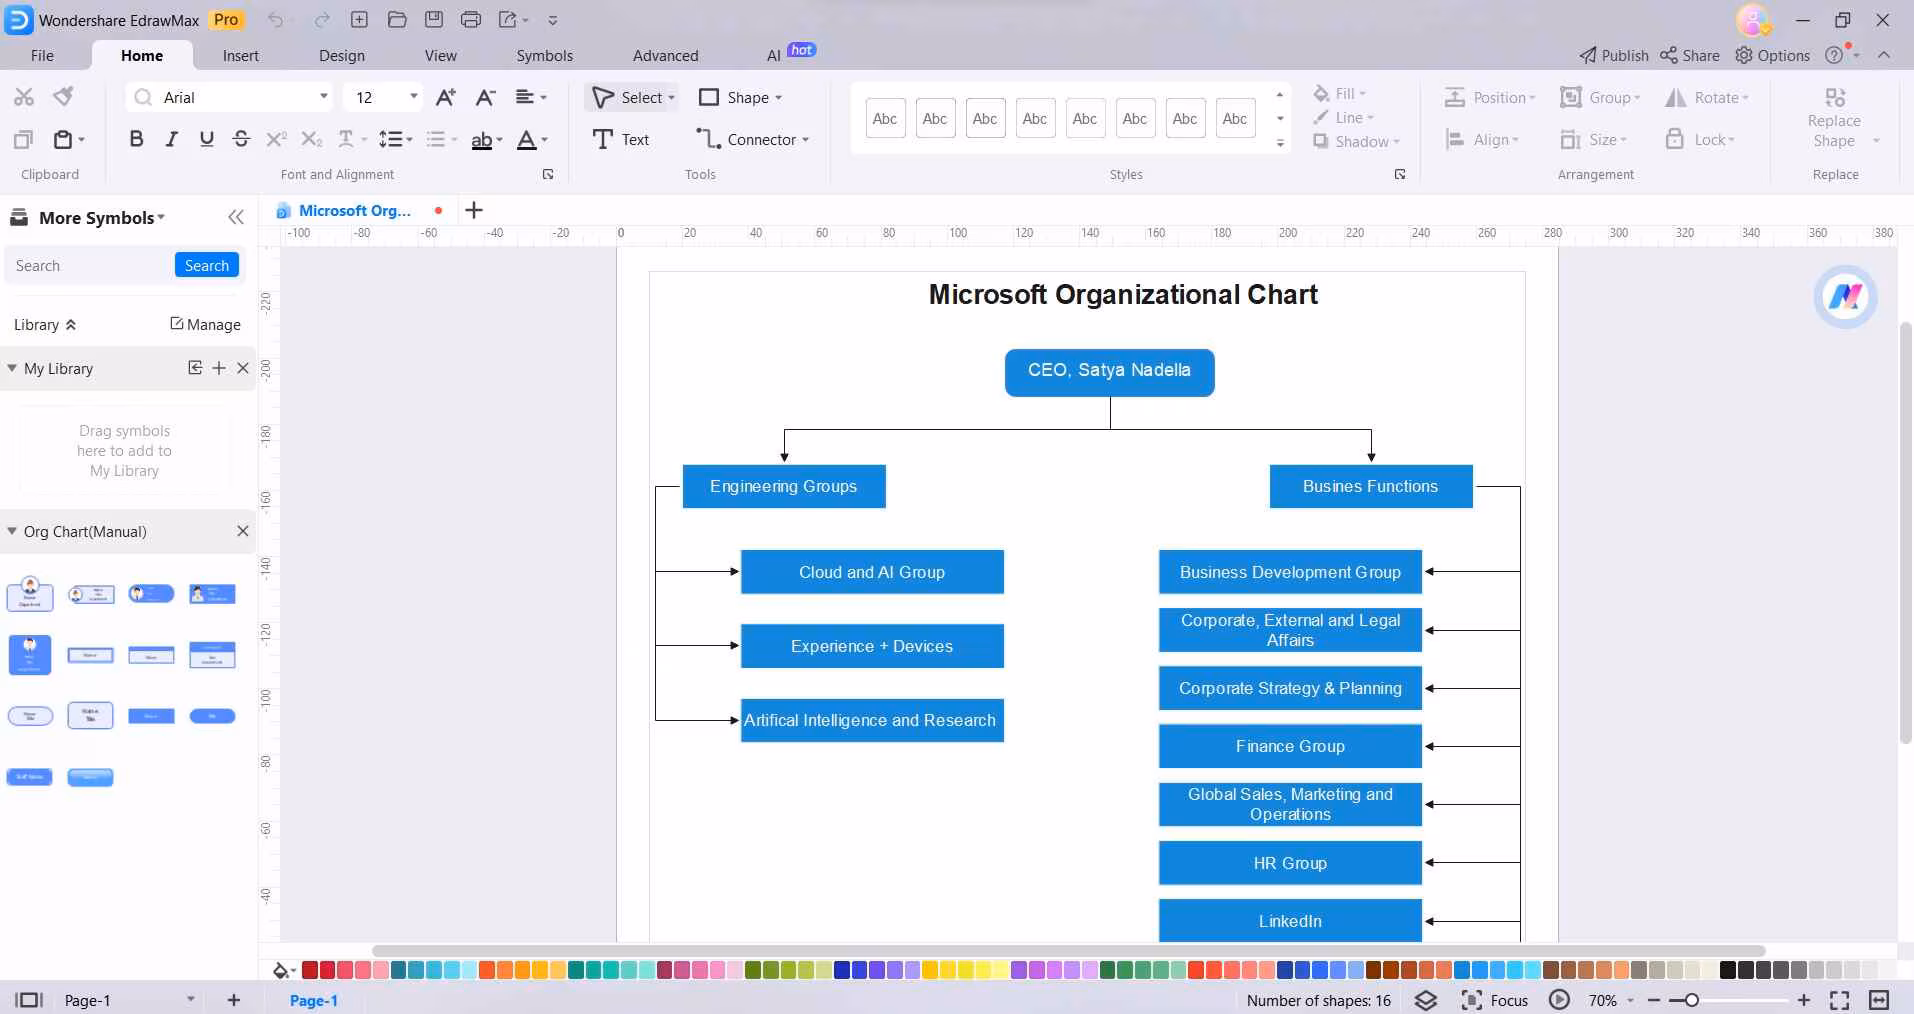Select the Format Painter brush icon

[x=64, y=96]
